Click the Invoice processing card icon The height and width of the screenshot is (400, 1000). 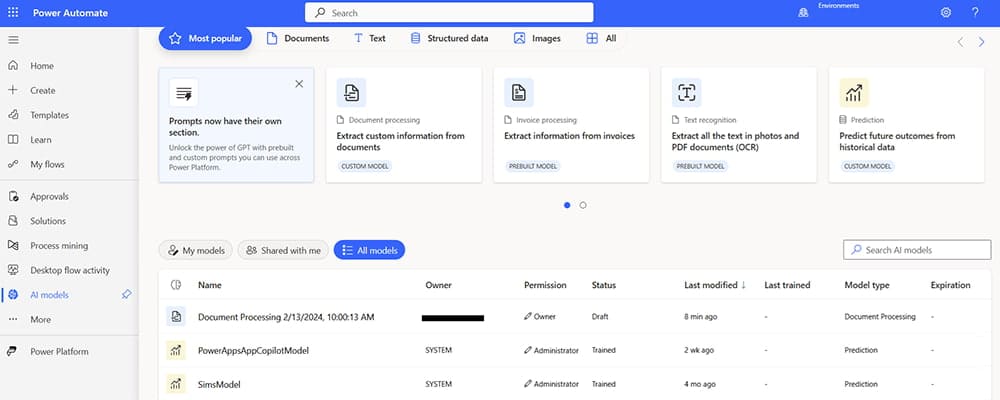519,93
